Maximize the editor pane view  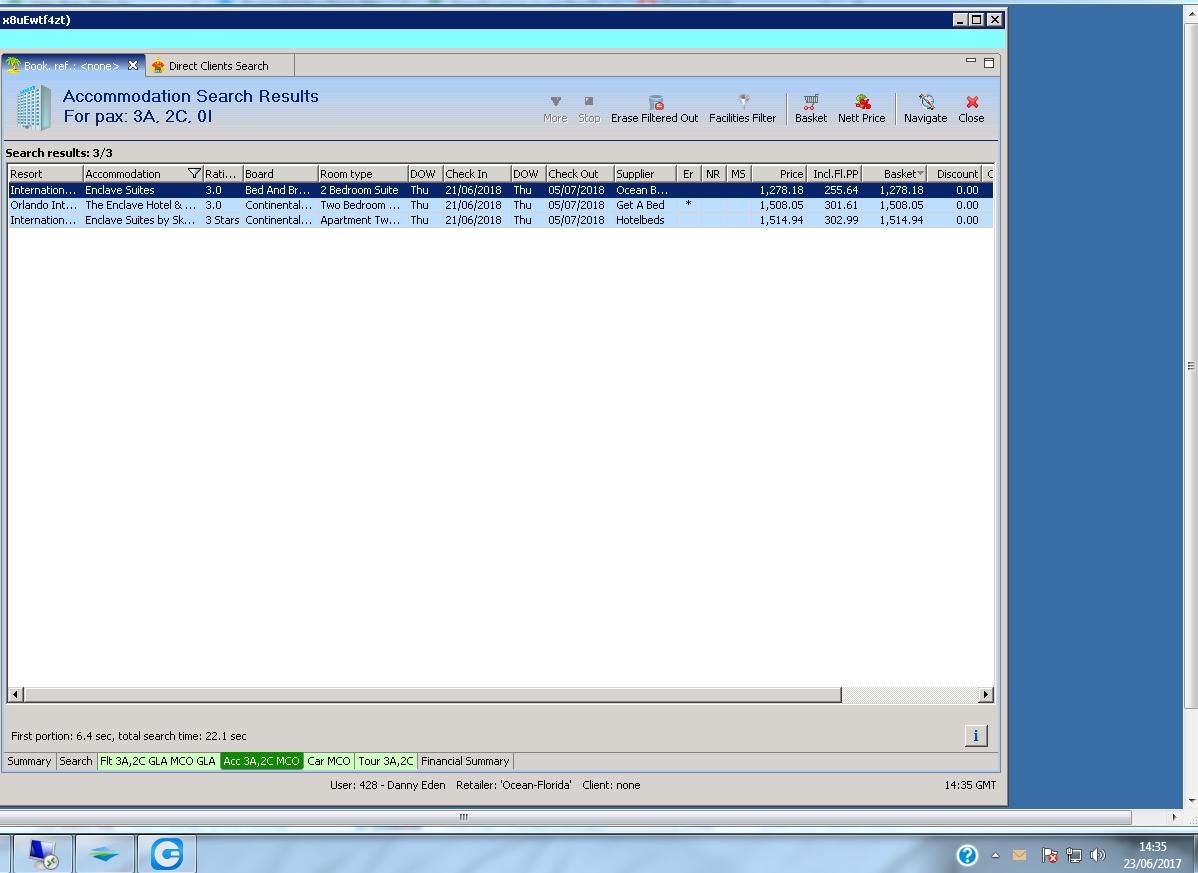[989, 63]
